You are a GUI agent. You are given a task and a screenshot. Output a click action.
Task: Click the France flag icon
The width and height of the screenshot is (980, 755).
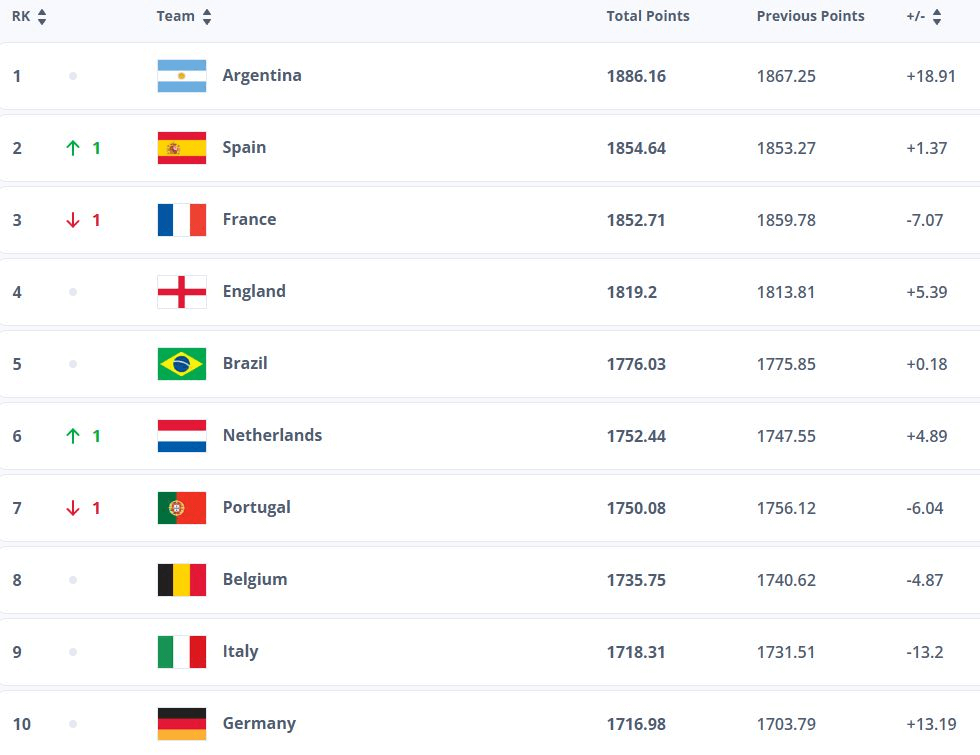(x=182, y=220)
